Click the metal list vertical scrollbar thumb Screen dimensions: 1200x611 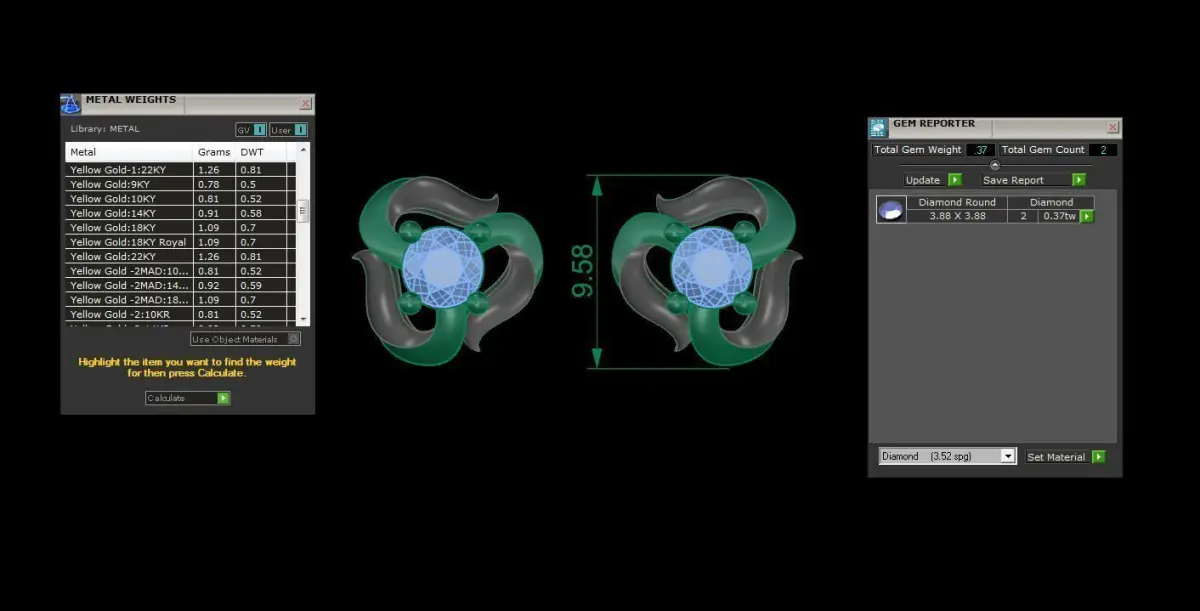[304, 211]
